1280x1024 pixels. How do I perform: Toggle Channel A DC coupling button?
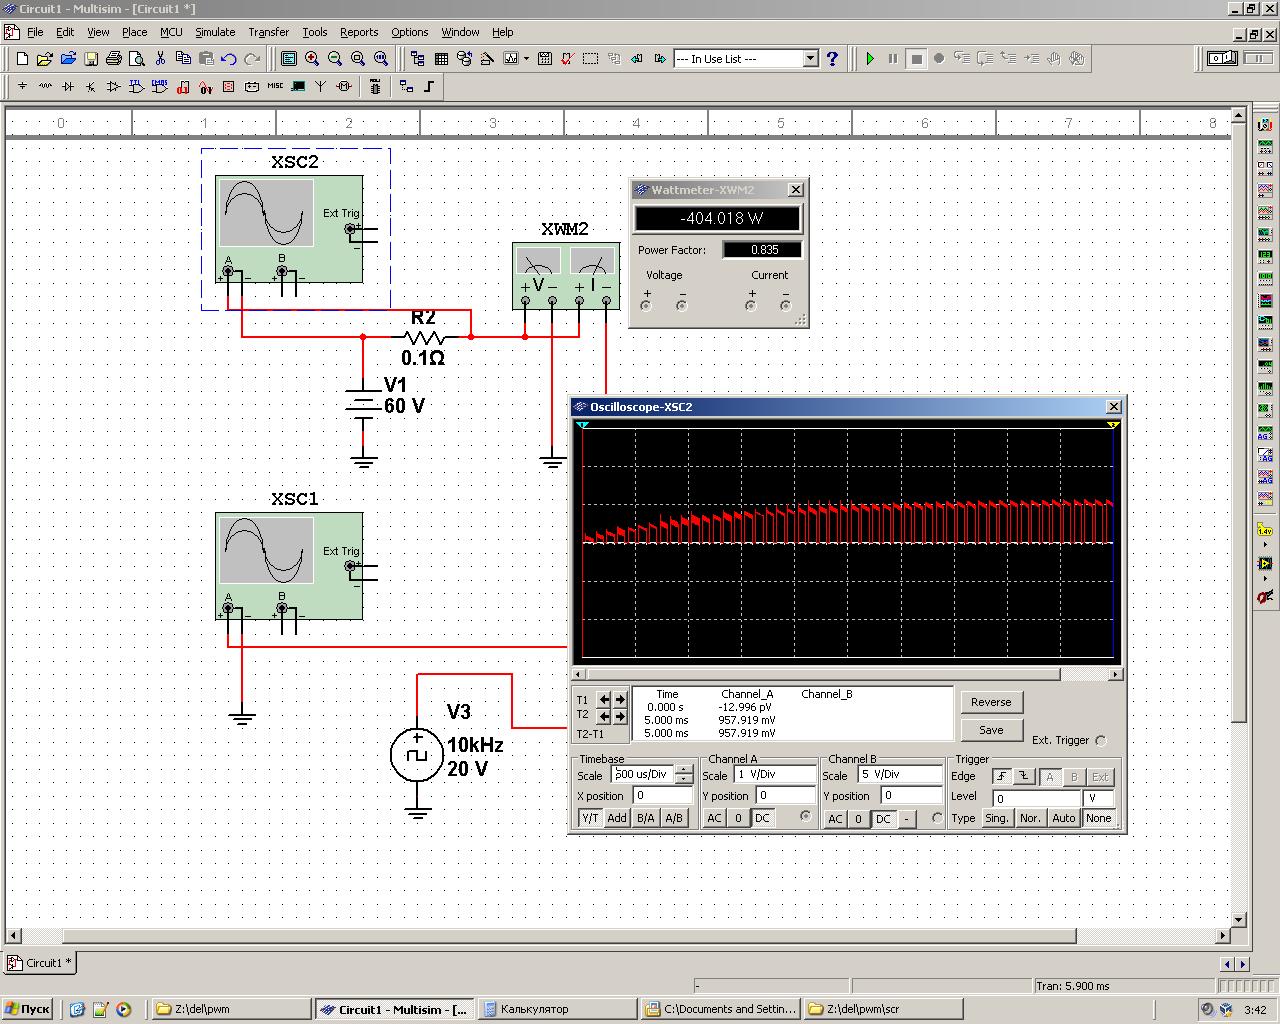[x=763, y=818]
